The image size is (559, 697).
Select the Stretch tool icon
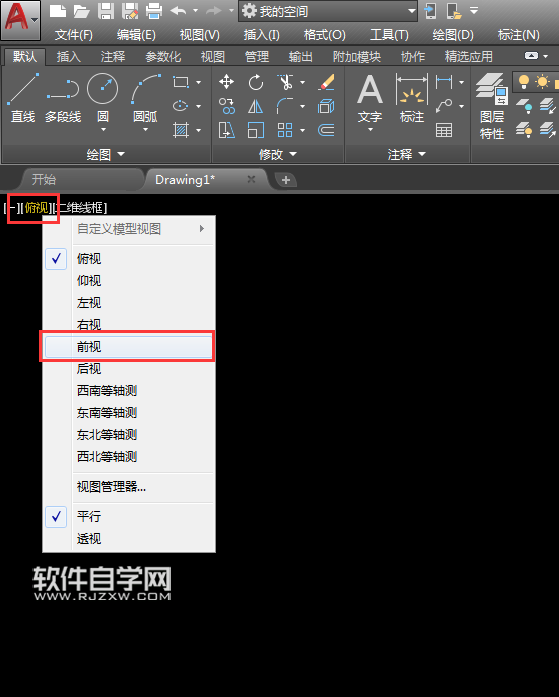[227, 130]
